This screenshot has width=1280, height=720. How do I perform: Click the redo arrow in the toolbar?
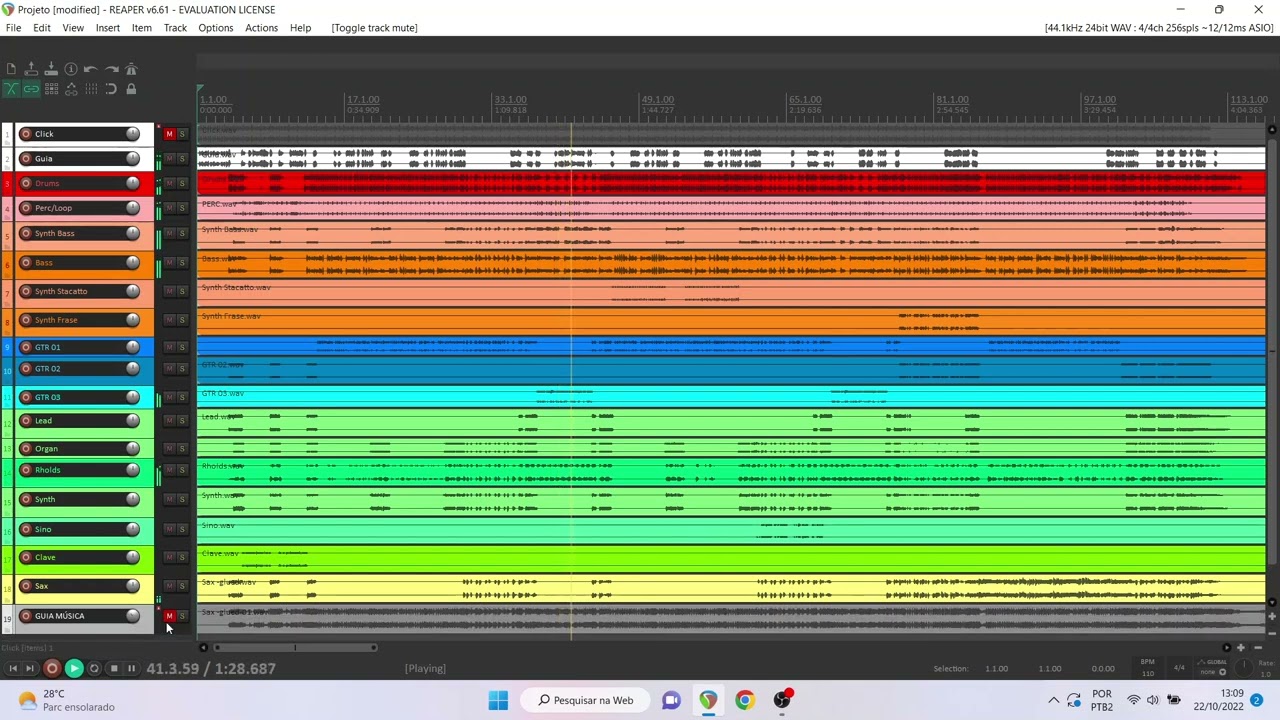click(111, 69)
